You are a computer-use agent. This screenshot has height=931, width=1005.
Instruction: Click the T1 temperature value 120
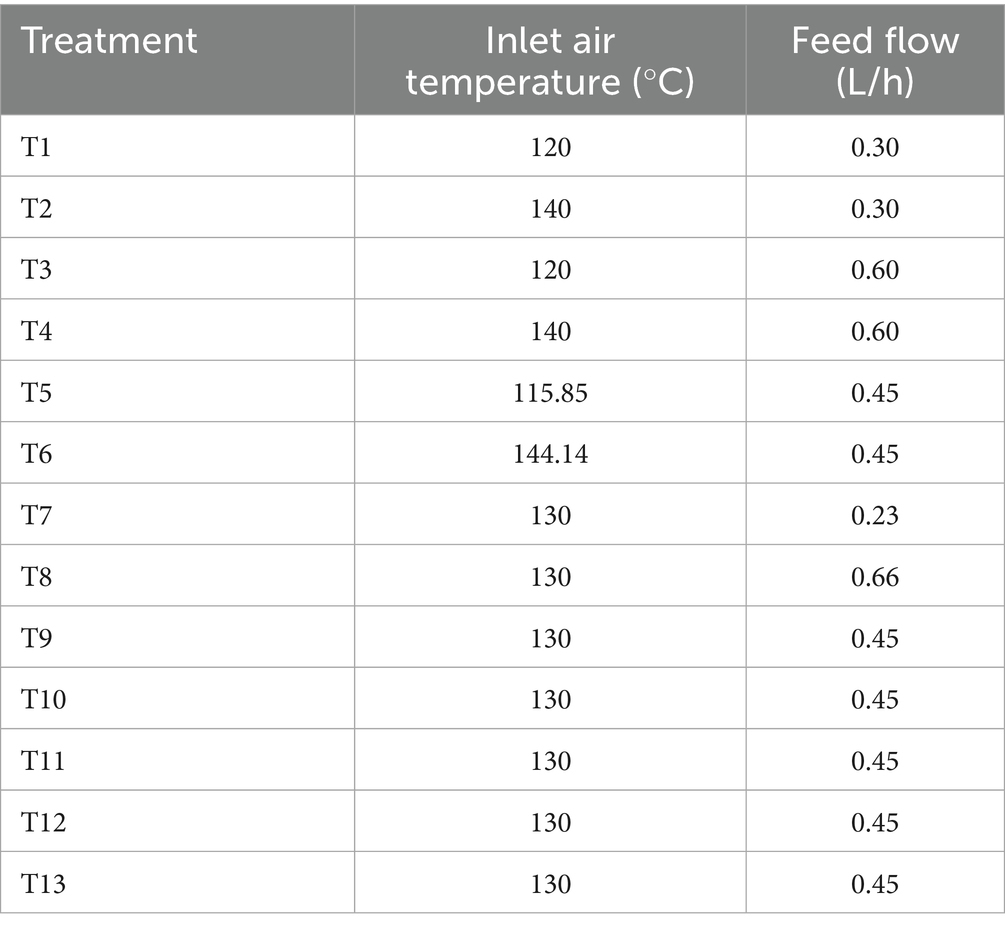pyautogui.click(x=550, y=148)
